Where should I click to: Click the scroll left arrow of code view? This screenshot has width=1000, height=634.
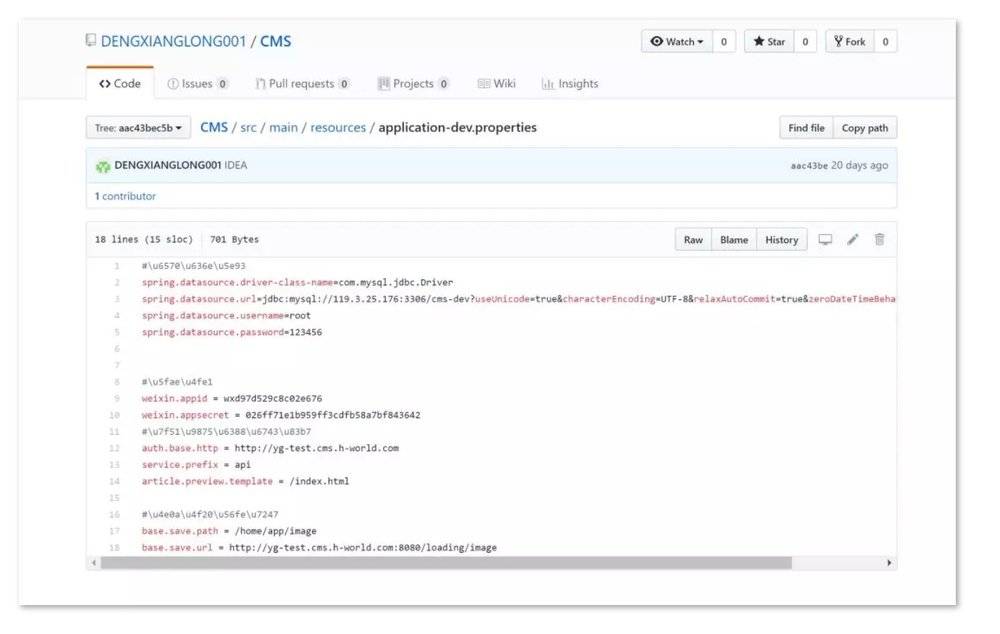(x=94, y=563)
